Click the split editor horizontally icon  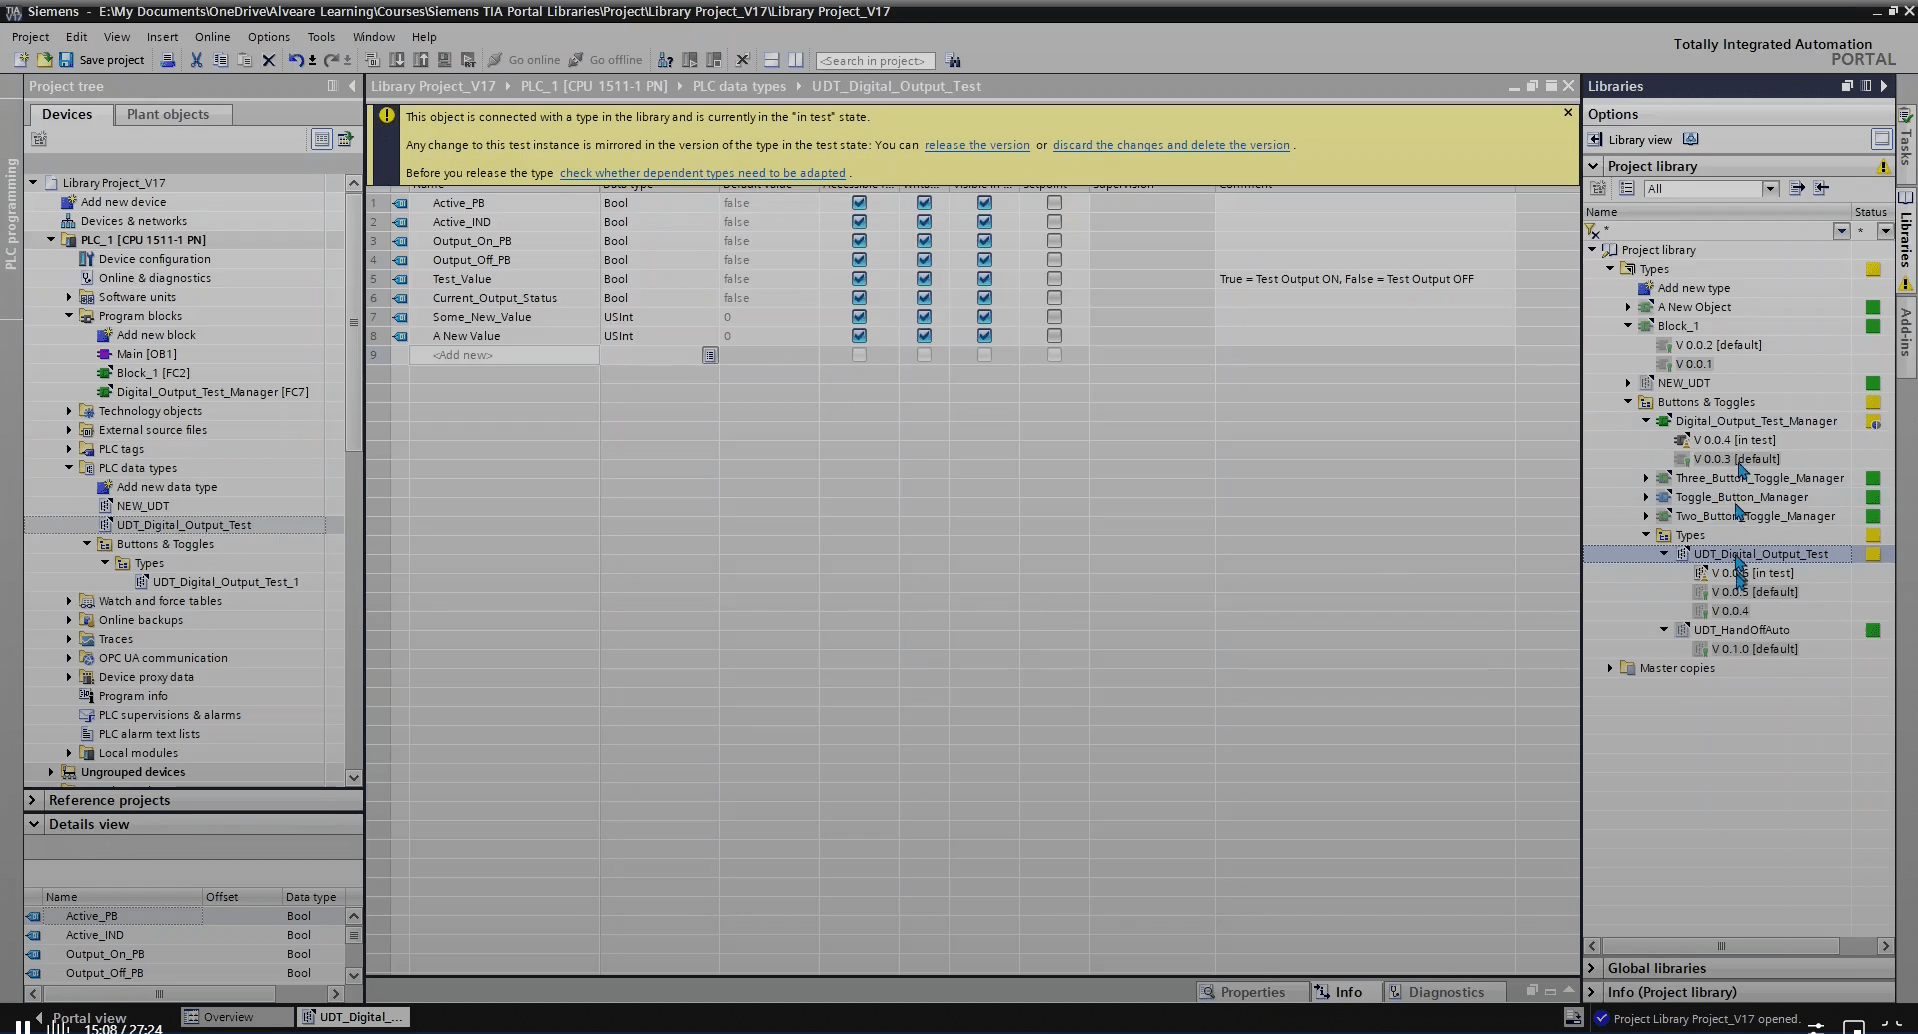771,60
